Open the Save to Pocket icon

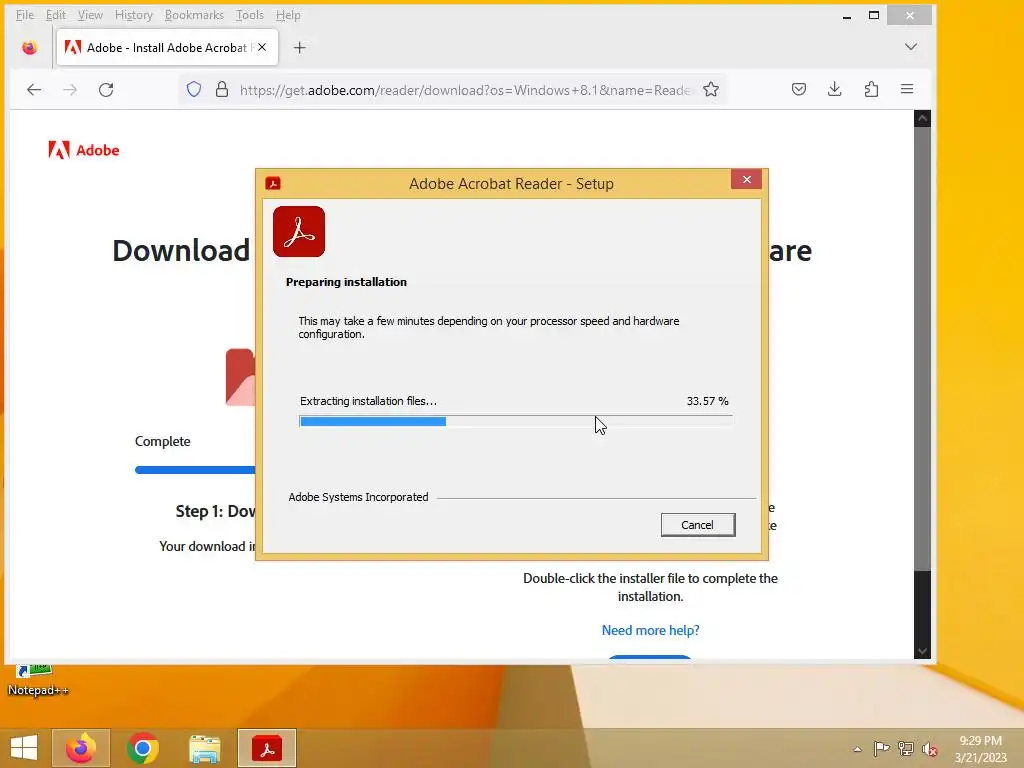click(x=799, y=89)
